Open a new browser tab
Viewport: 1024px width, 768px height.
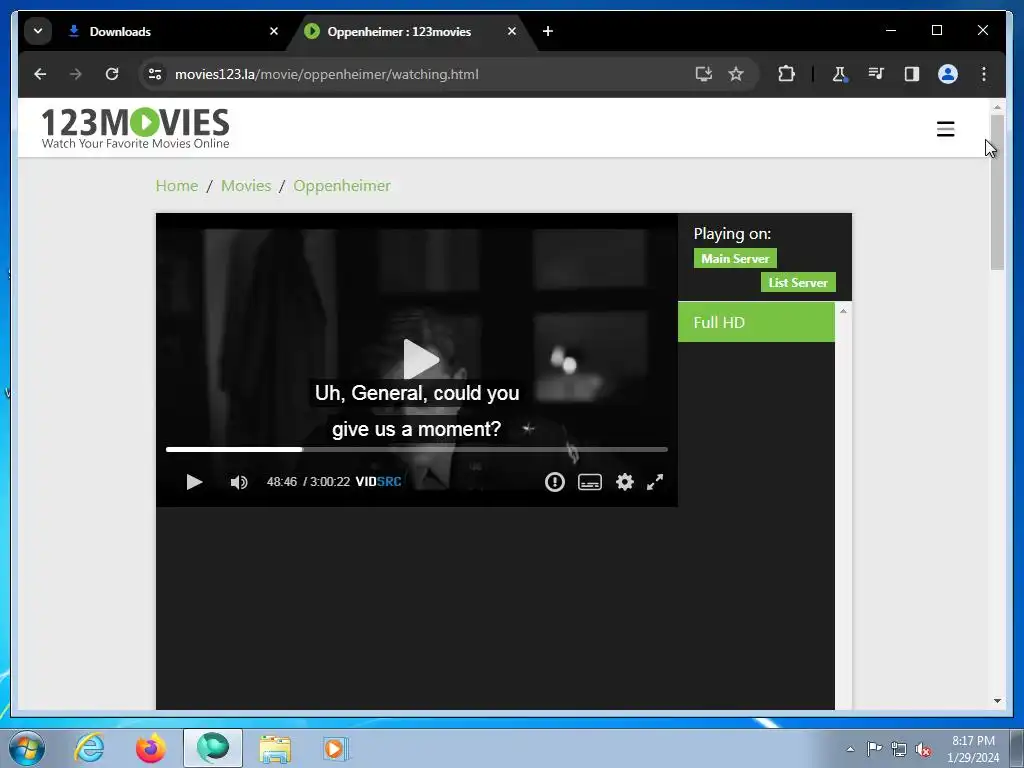click(547, 31)
